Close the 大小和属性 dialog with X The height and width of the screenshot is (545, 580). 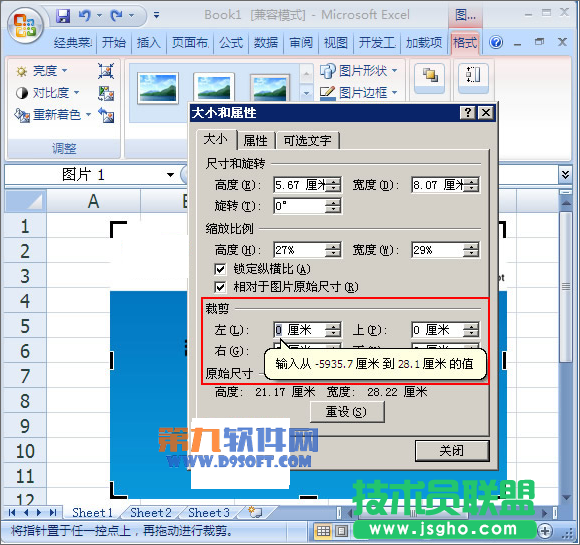[x=486, y=112]
